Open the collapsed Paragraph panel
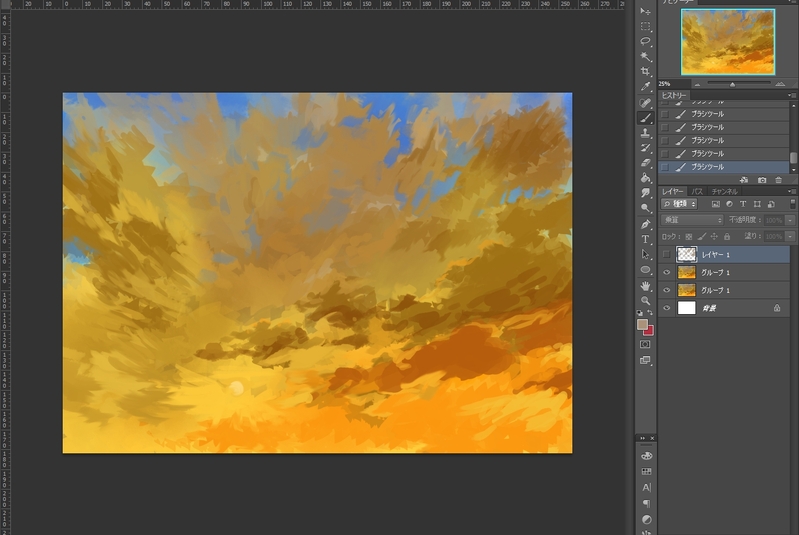799x535 pixels. coord(646,503)
